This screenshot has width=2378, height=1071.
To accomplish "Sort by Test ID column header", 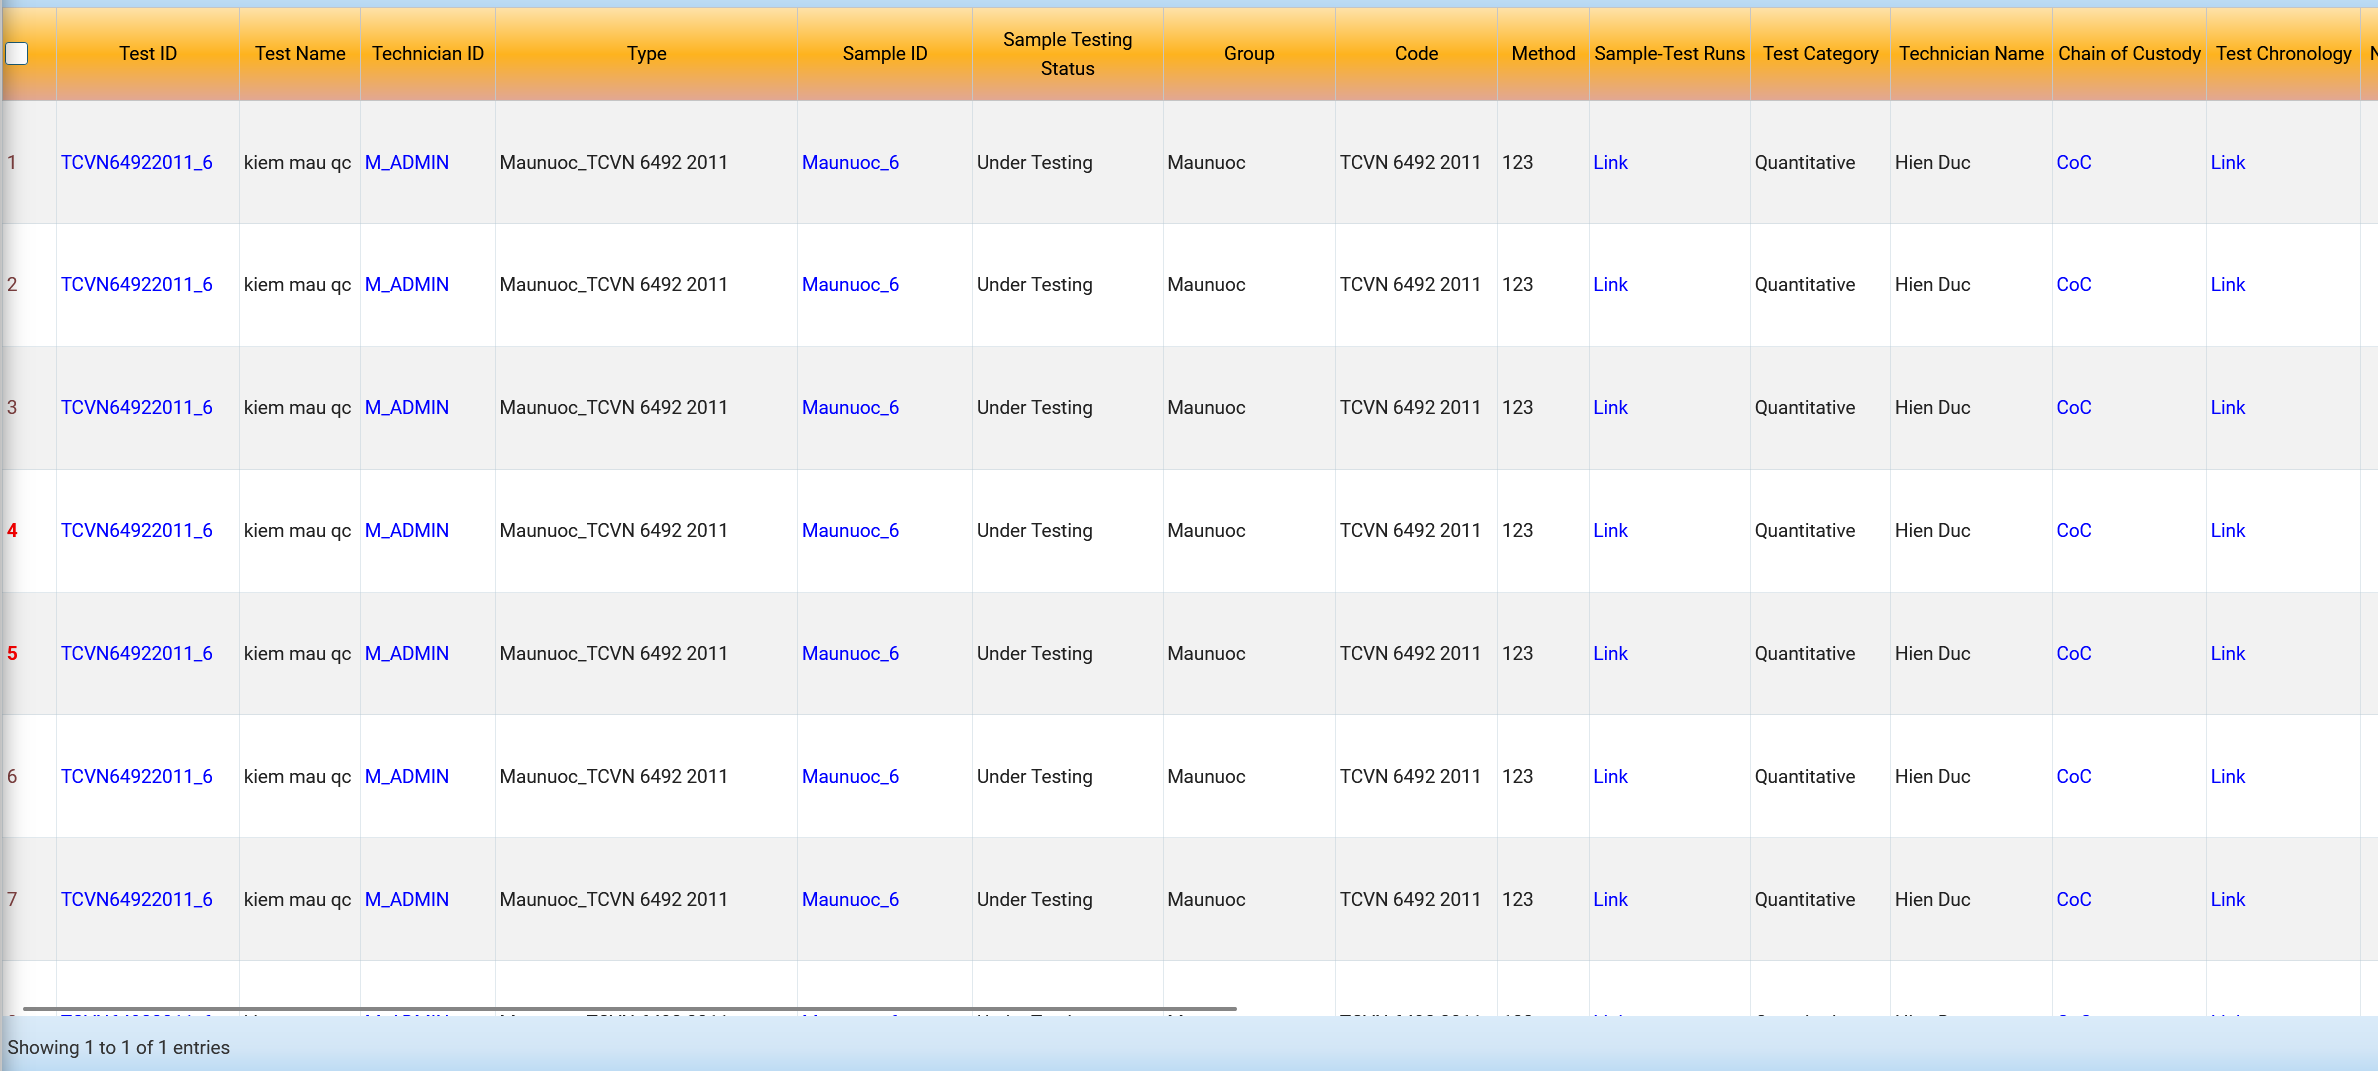I will point(148,53).
